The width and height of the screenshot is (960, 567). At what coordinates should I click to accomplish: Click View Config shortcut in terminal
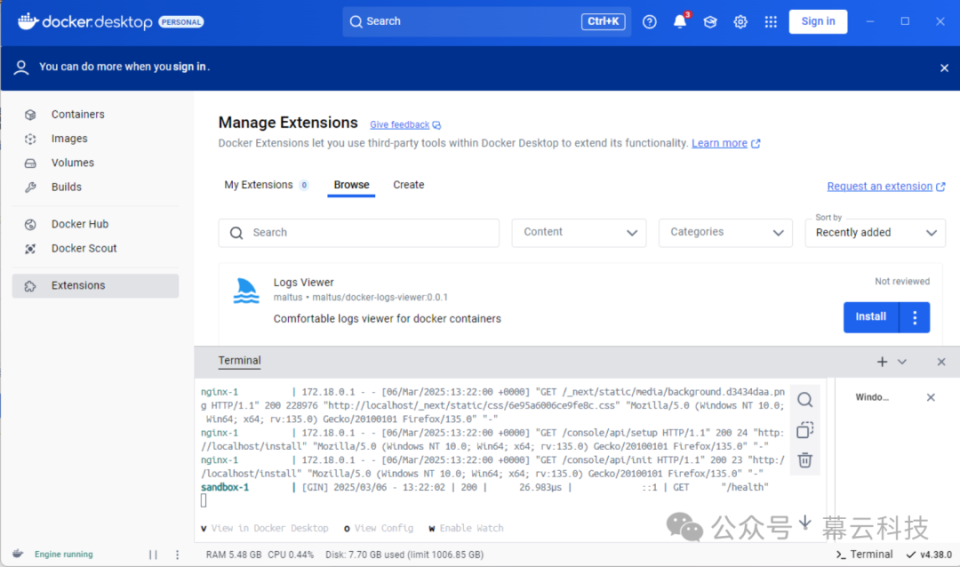[x=378, y=528]
